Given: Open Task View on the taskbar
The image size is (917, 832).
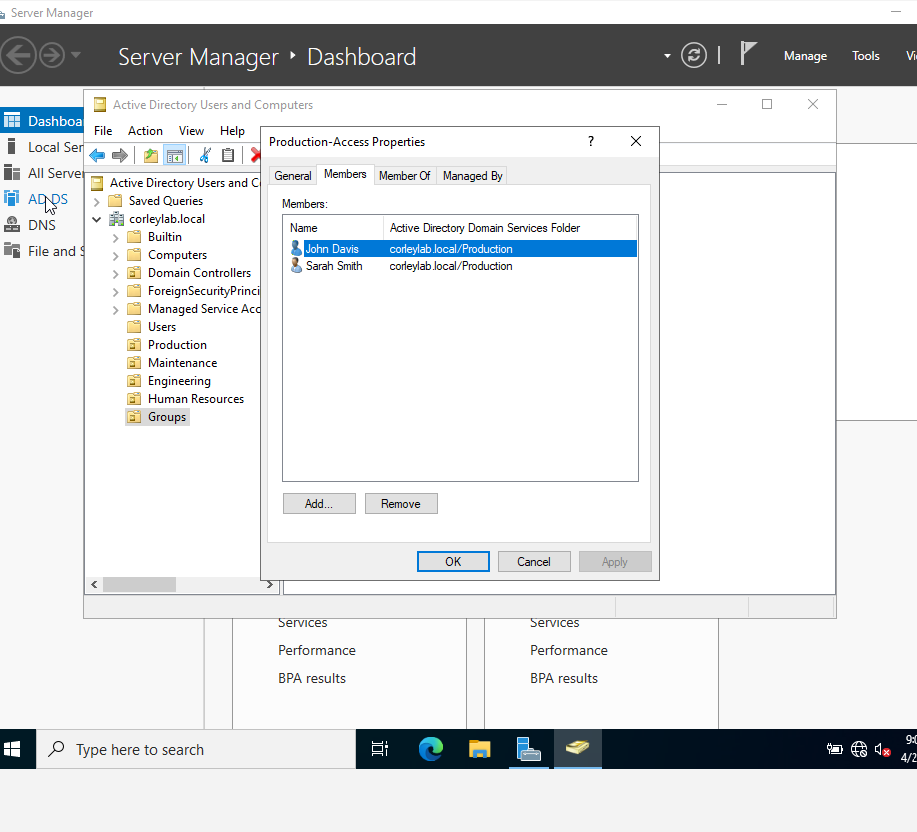Looking at the screenshot, I should (380, 748).
